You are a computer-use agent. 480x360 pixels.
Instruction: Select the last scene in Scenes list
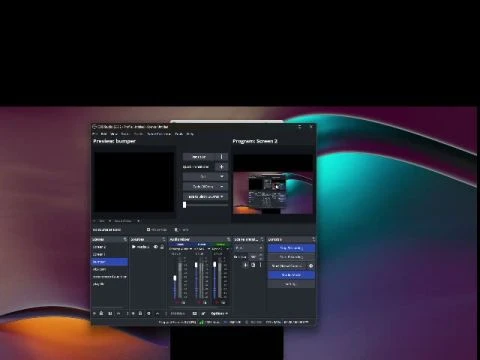109,284
